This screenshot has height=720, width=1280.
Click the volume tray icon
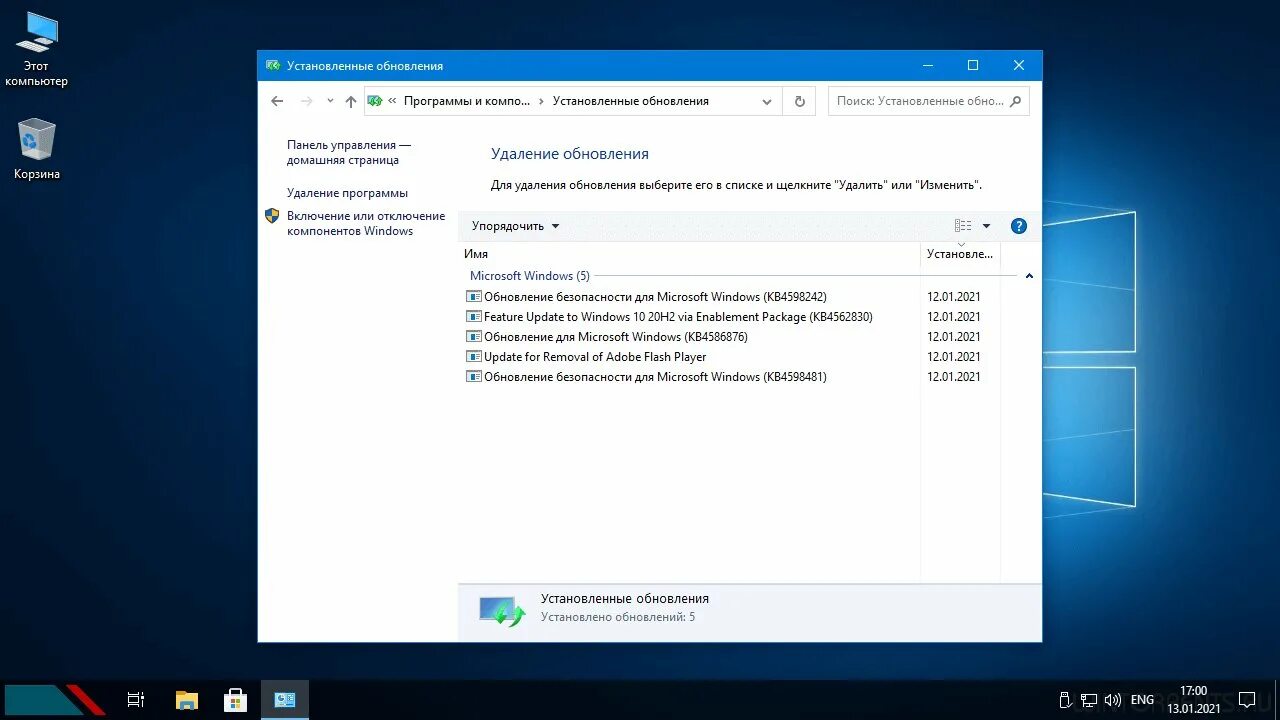[1113, 700]
